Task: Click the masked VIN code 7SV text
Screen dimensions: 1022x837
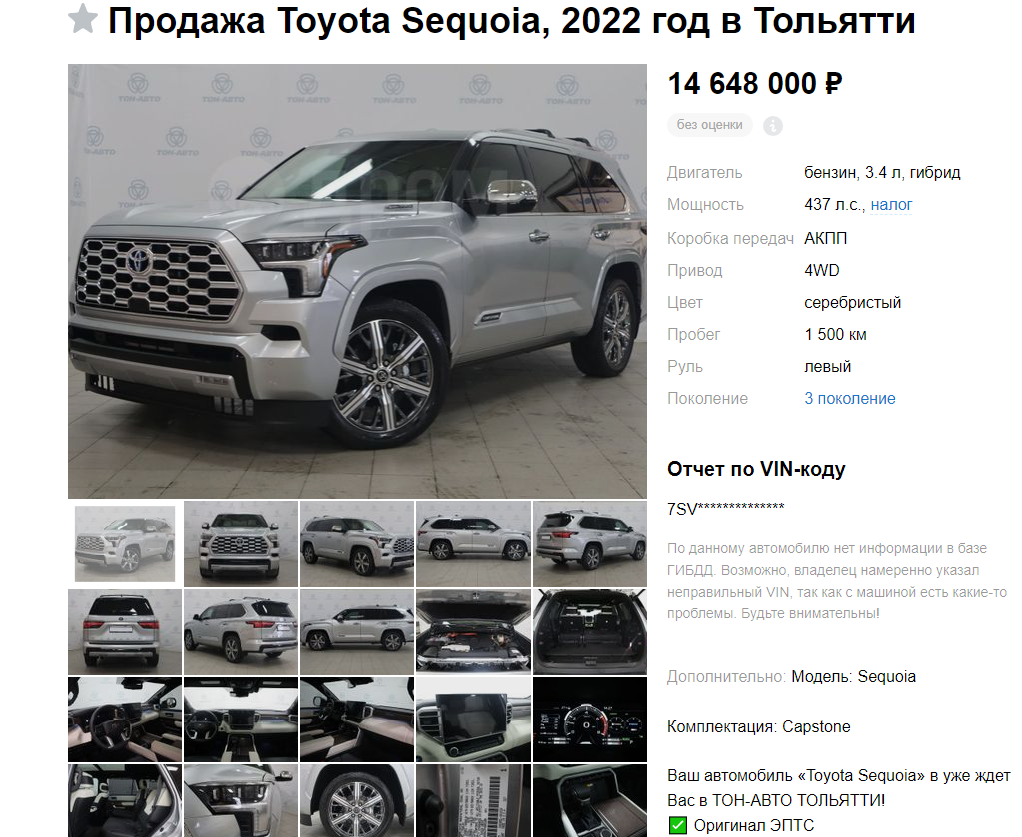Action: click(x=725, y=508)
